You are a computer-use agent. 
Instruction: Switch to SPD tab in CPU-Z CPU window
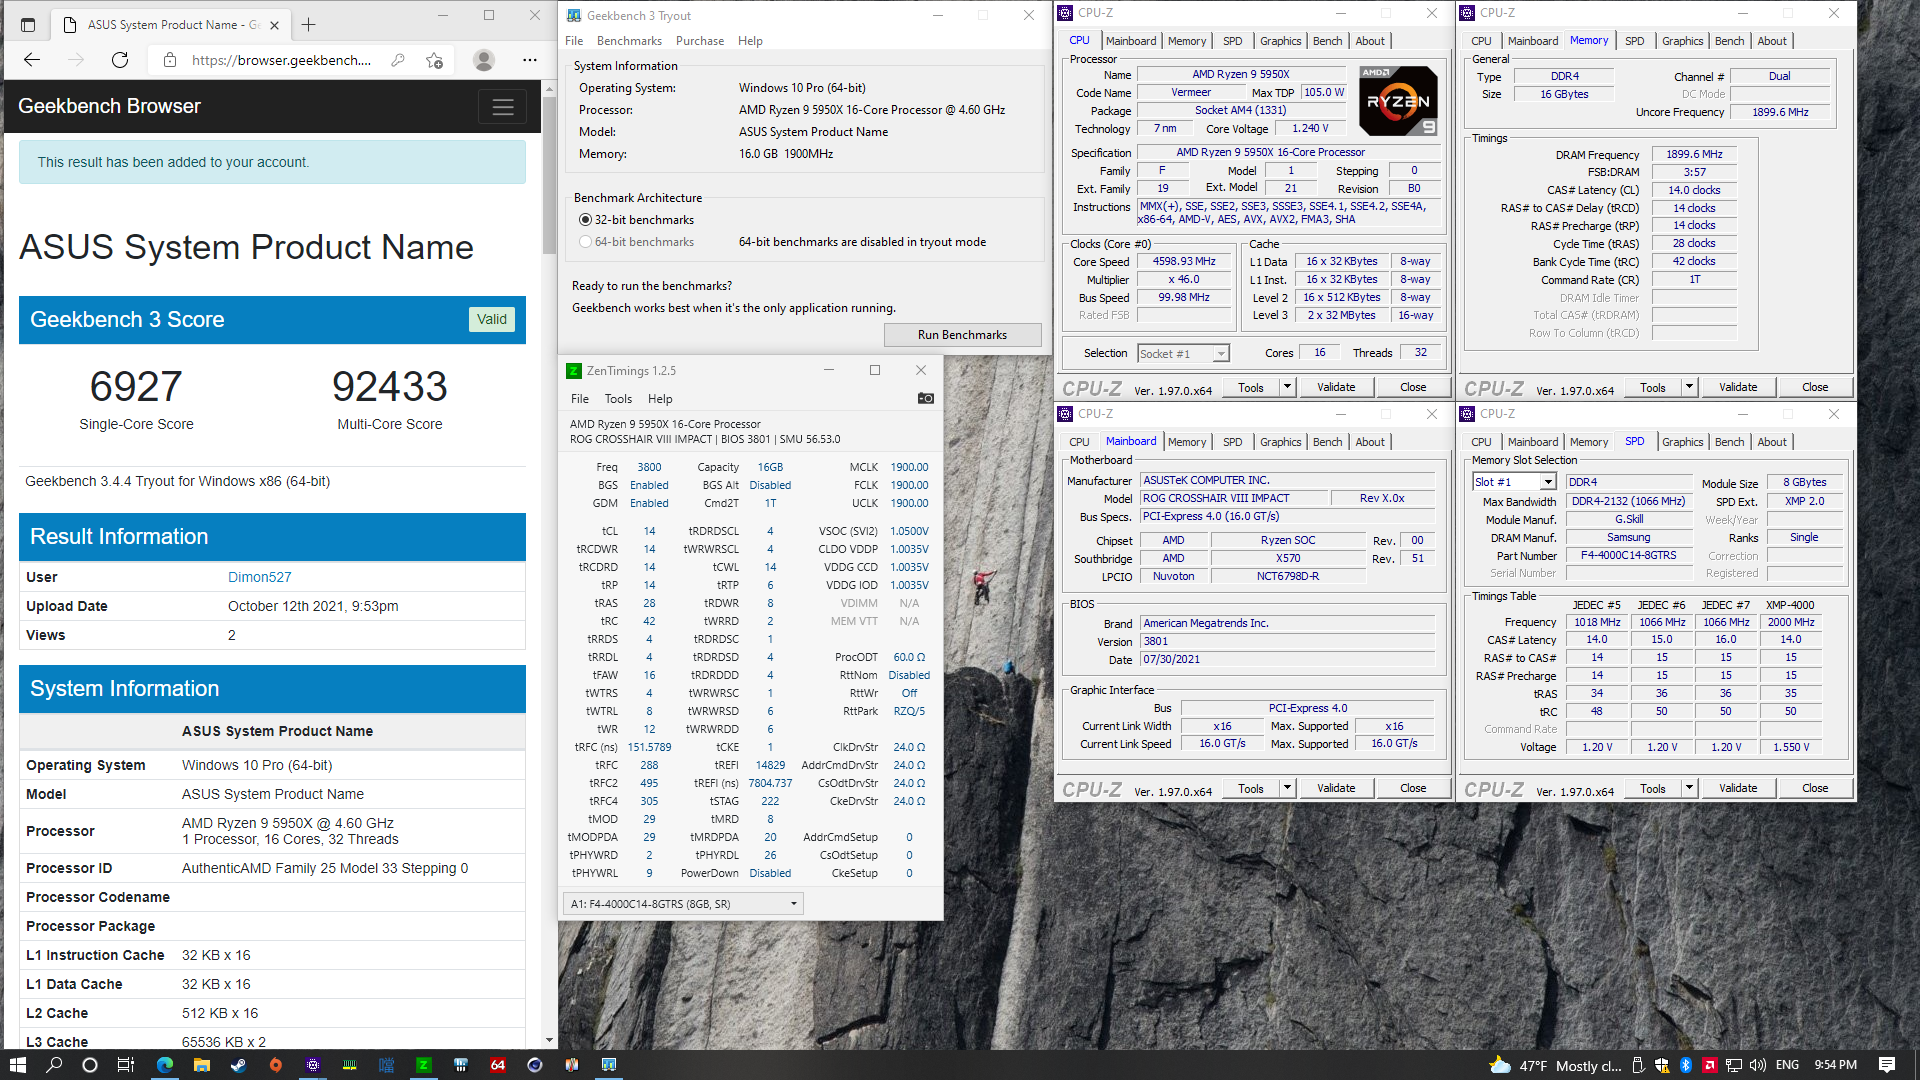(1232, 41)
